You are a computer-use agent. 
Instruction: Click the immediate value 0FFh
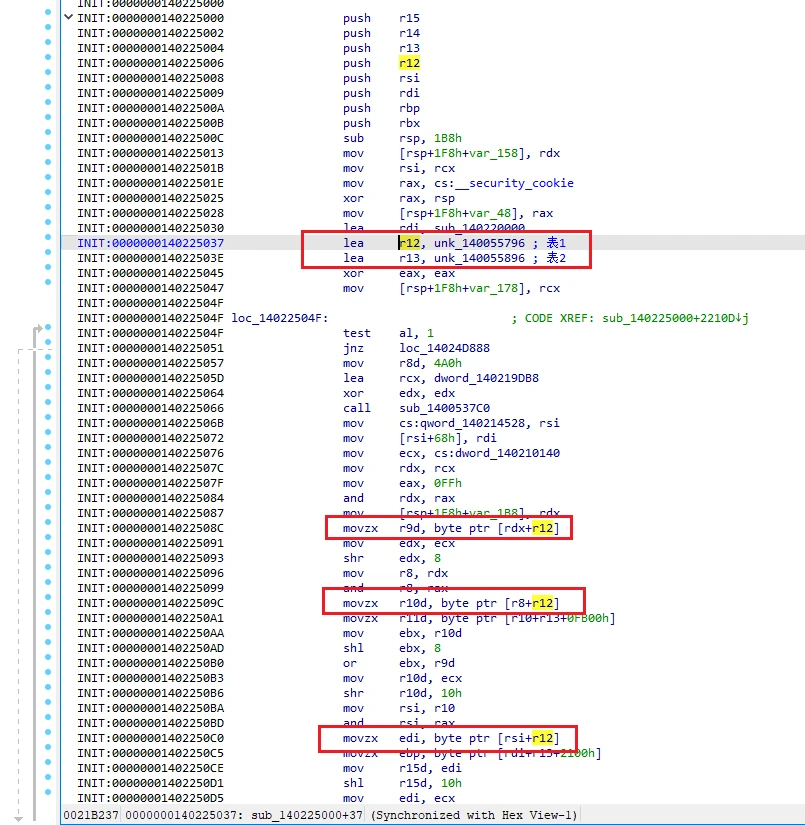click(x=448, y=484)
